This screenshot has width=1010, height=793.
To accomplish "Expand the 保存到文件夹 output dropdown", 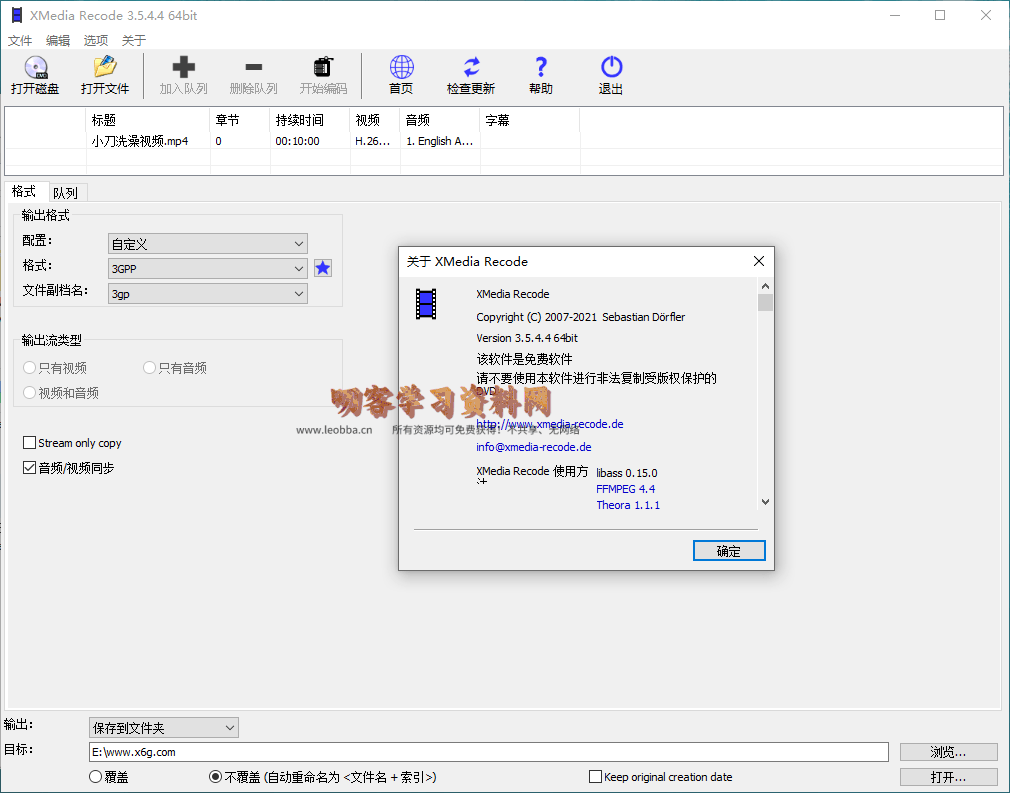I will tap(229, 728).
